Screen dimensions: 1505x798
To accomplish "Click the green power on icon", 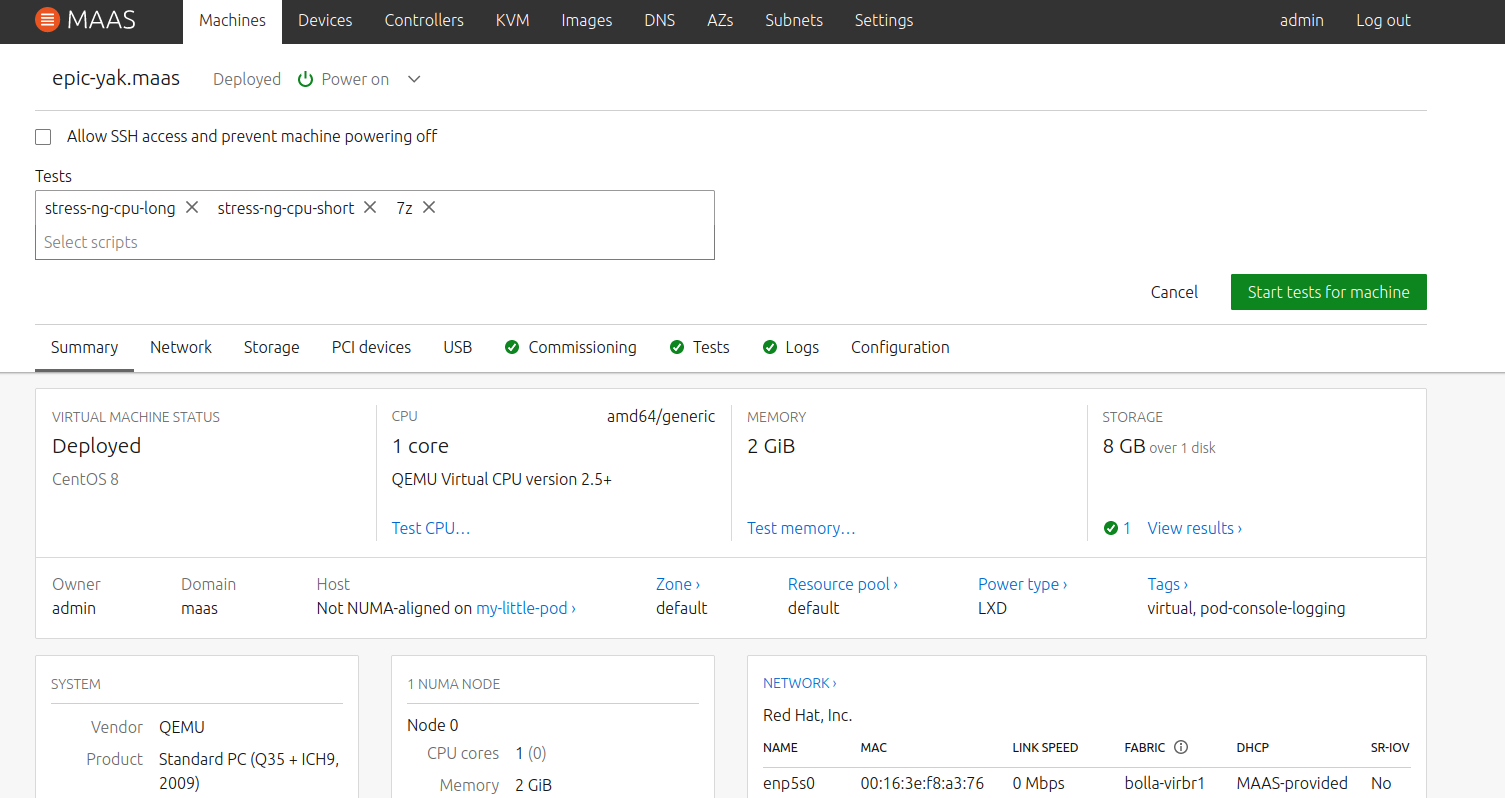I will [x=306, y=79].
